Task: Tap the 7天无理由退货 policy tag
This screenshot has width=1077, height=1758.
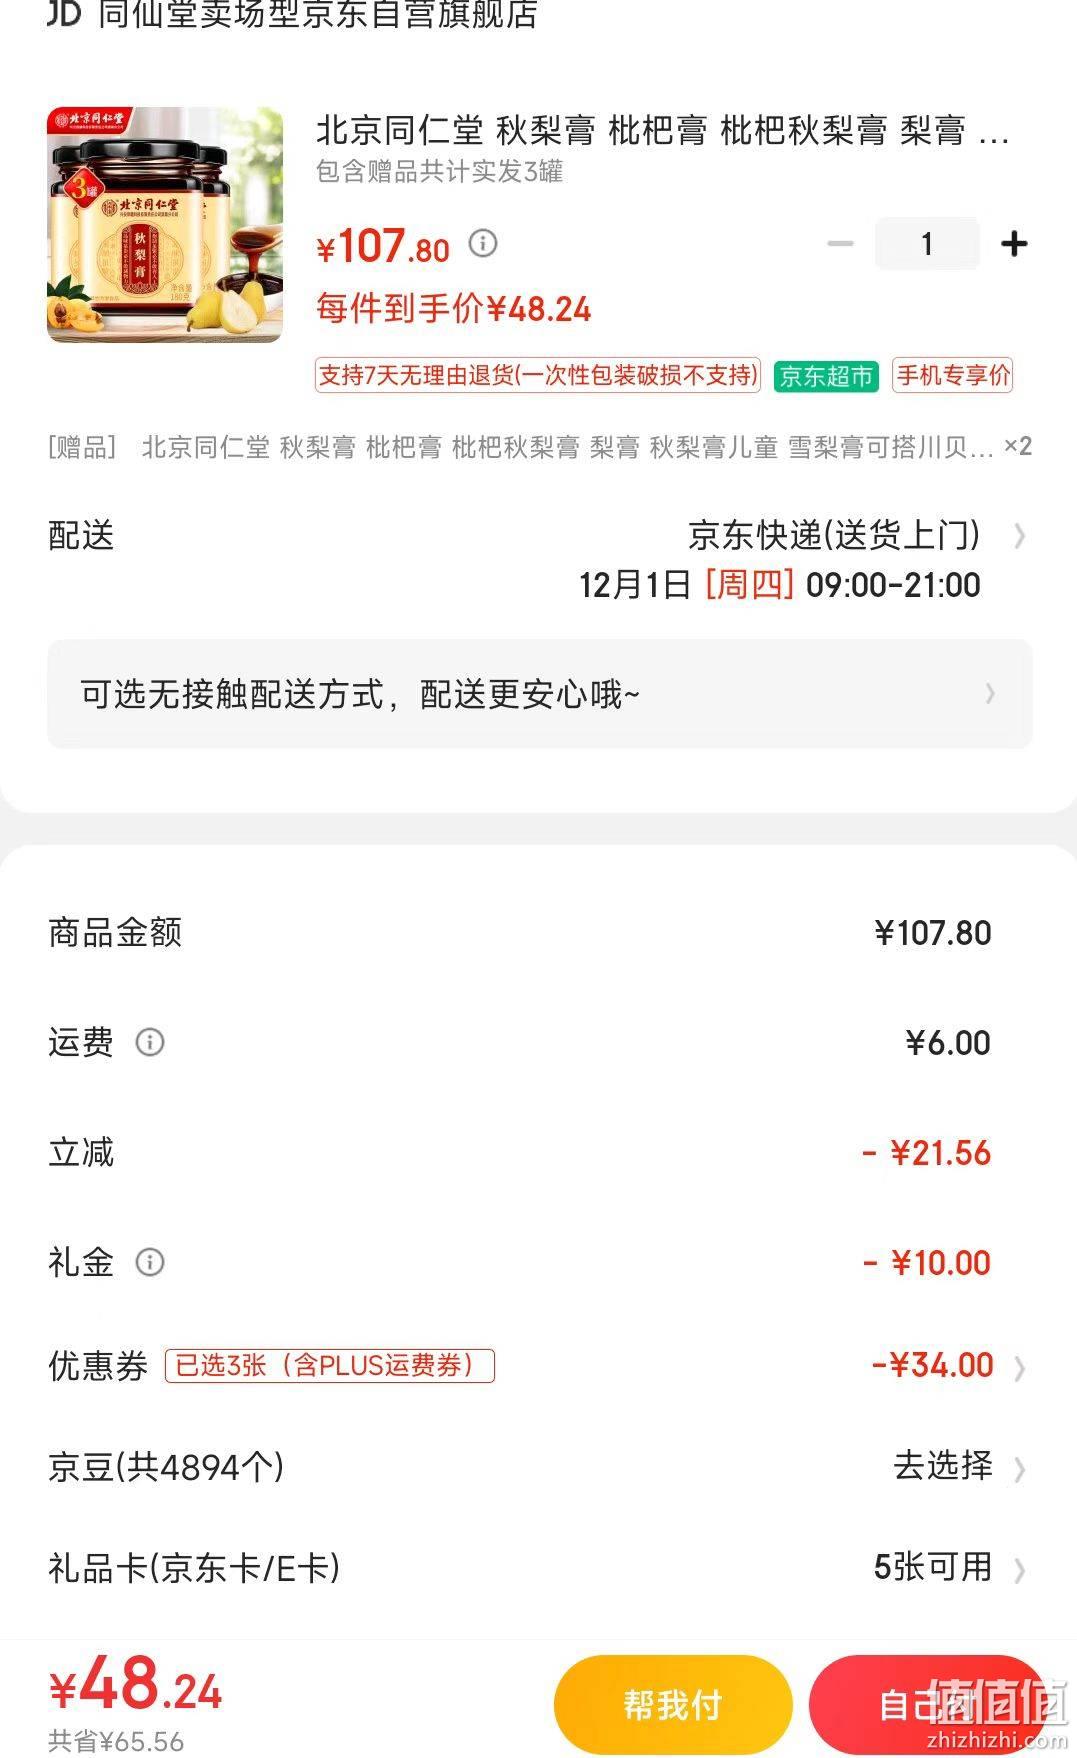Action: click(x=538, y=376)
